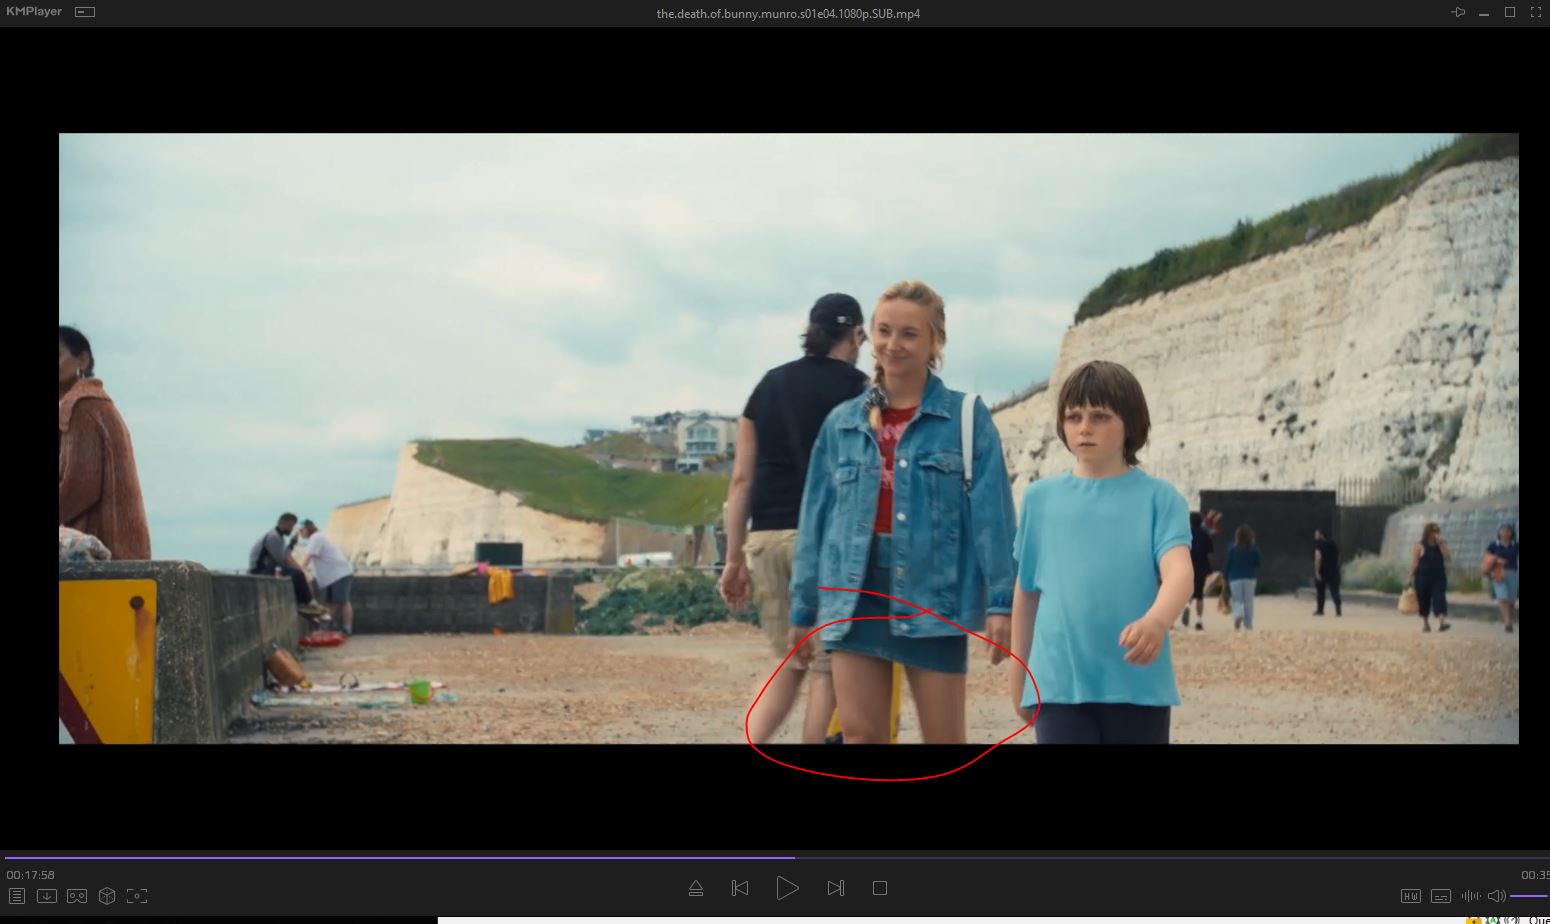Open the audio waveform settings

coord(1471,896)
